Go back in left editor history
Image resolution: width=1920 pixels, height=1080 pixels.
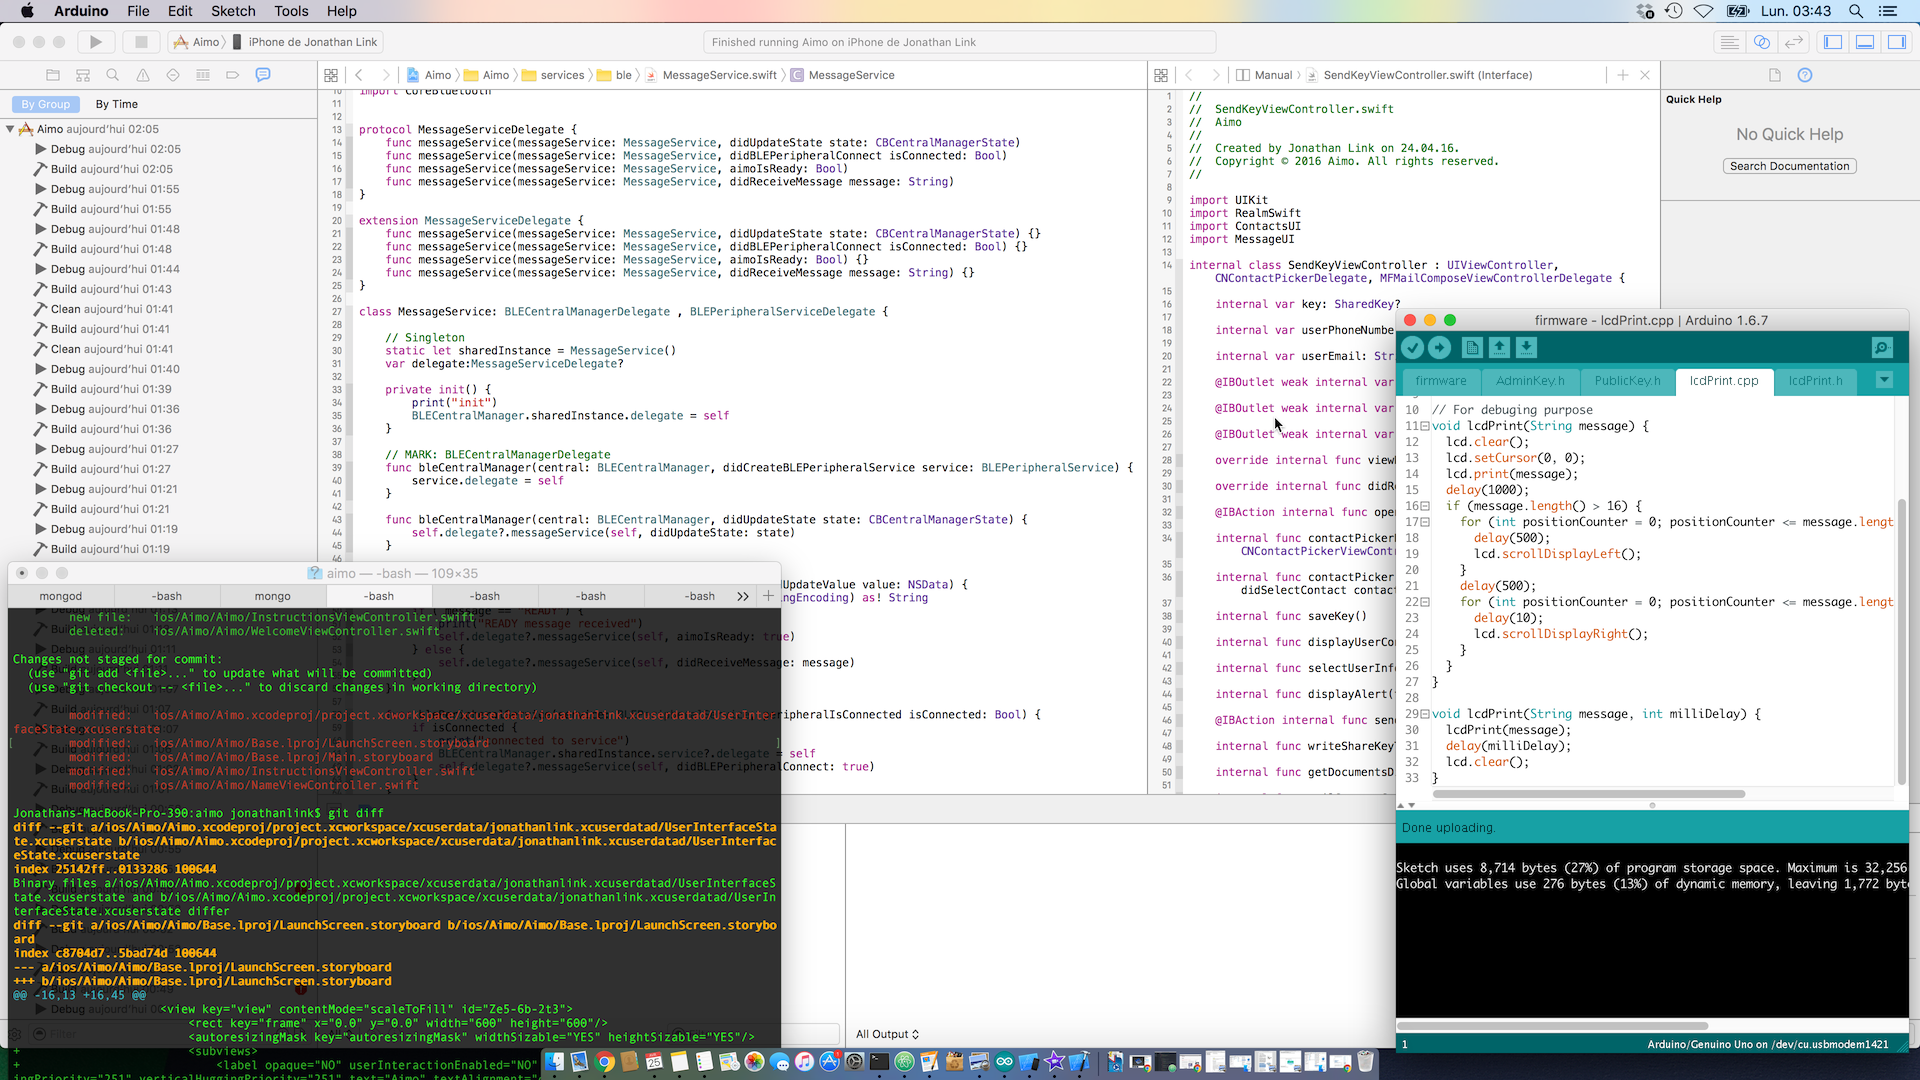pos(359,75)
